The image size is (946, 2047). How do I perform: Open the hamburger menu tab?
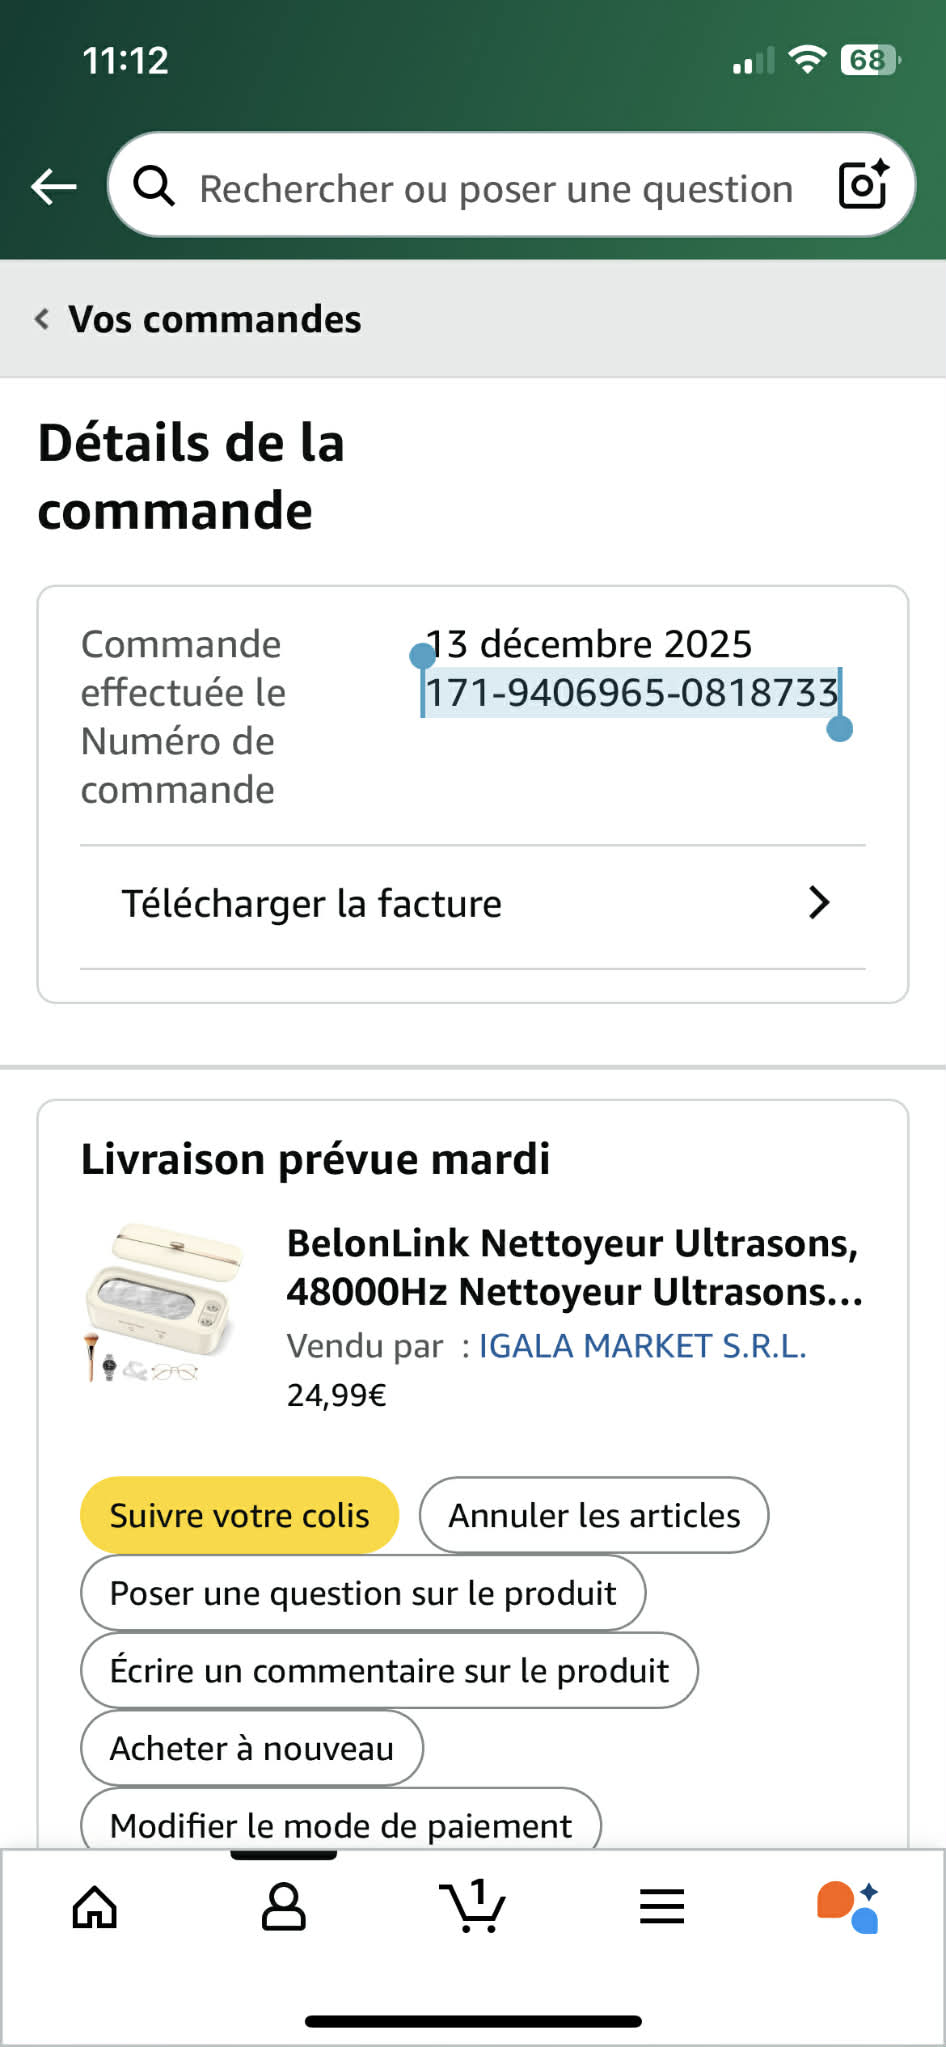pos(662,1906)
